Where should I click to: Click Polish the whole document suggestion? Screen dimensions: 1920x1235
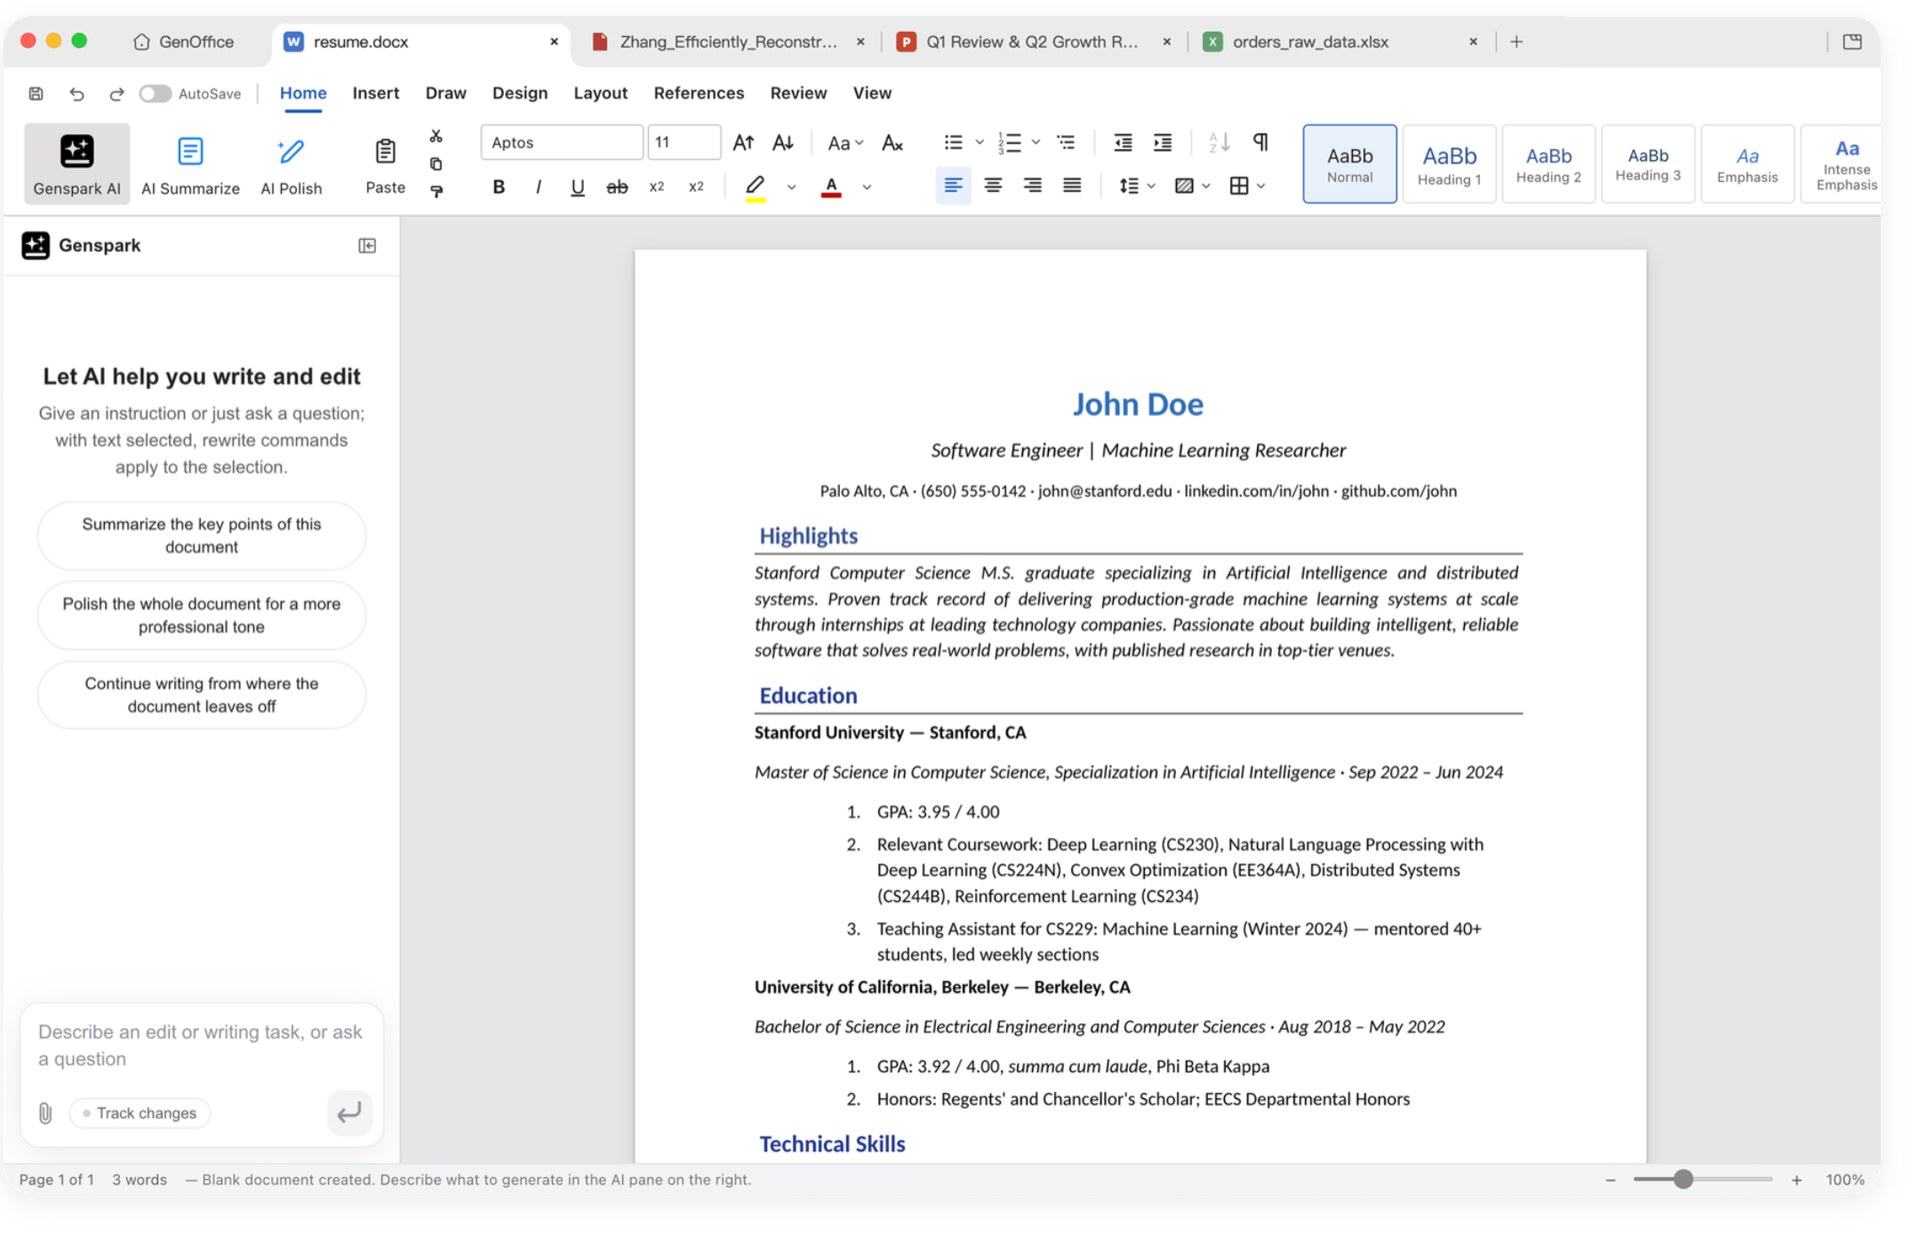[x=201, y=616]
